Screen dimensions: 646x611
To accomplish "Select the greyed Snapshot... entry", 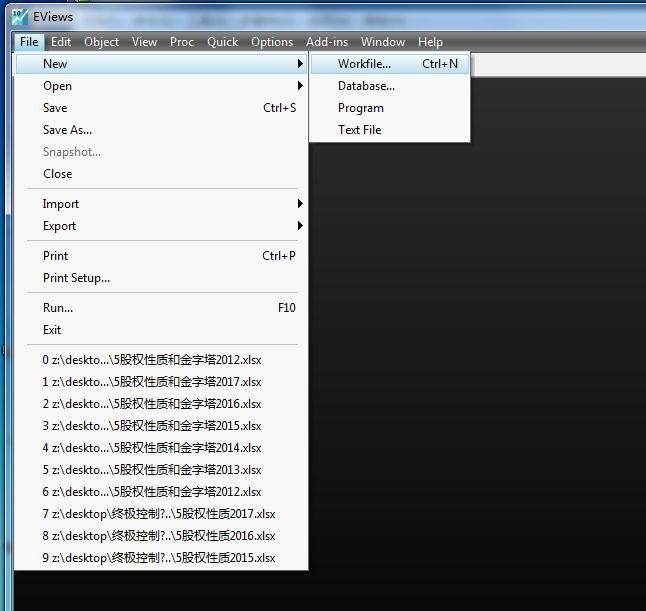I will pyautogui.click(x=161, y=152).
